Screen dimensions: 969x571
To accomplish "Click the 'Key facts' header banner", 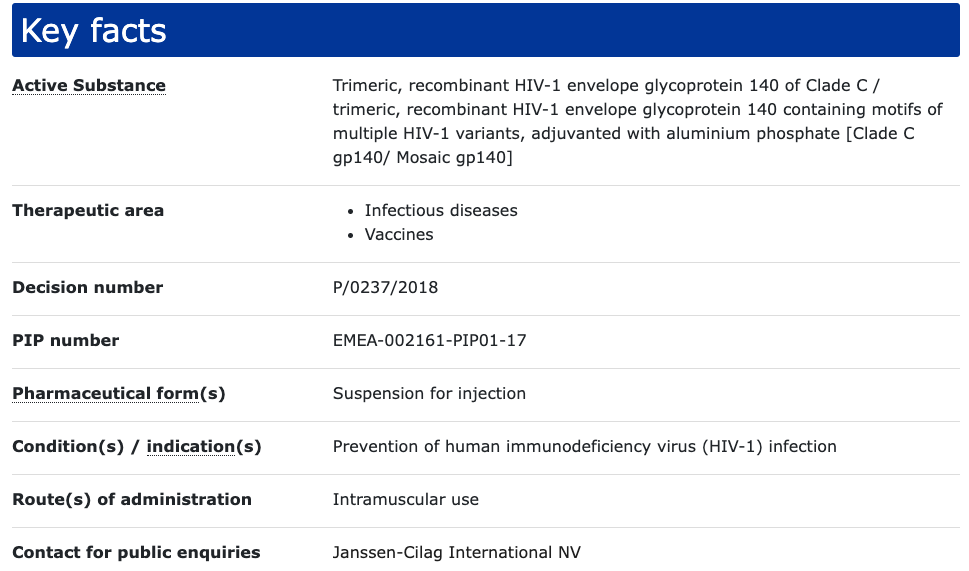I will coord(485,30).
